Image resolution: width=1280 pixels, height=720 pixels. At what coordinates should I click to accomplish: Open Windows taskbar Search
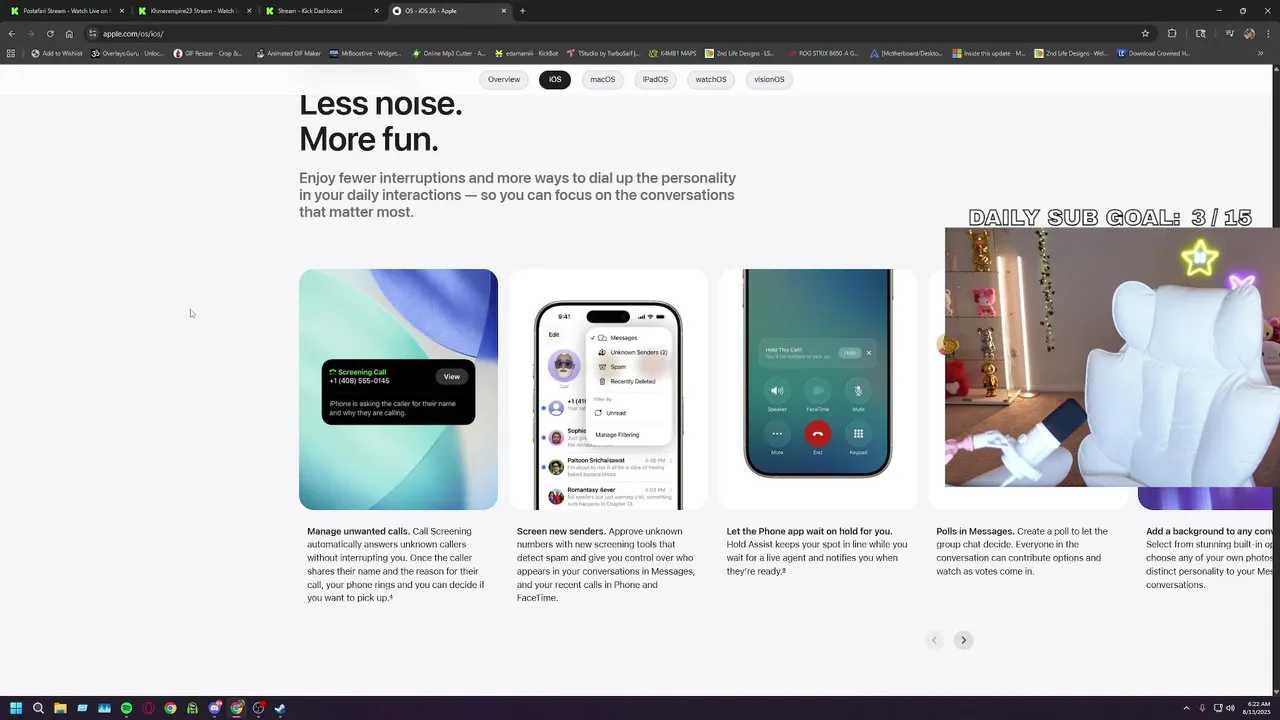pos(38,708)
